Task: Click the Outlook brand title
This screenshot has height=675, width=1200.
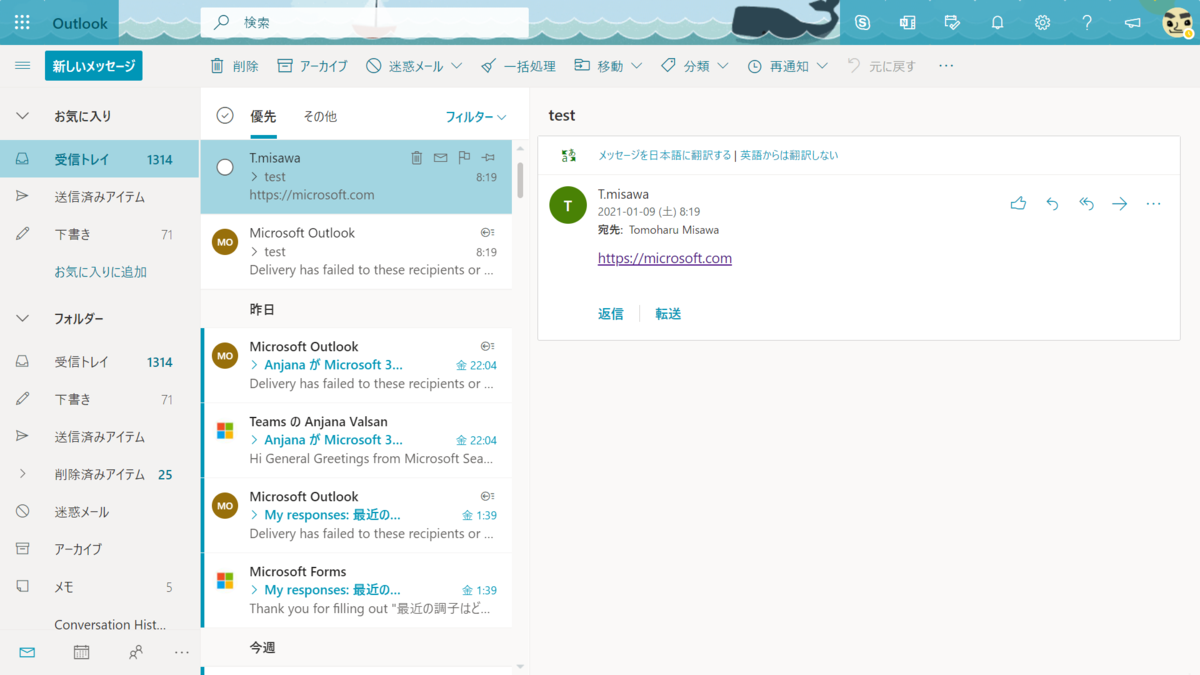Action: point(80,23)
